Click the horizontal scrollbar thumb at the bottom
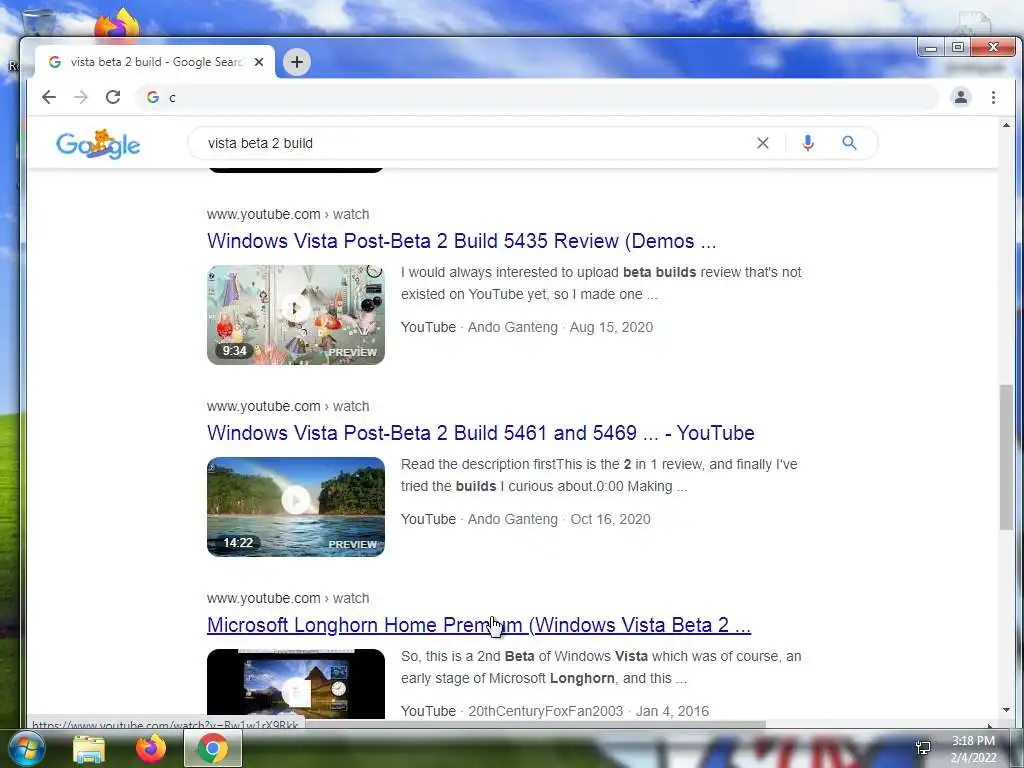 (536, 724)
